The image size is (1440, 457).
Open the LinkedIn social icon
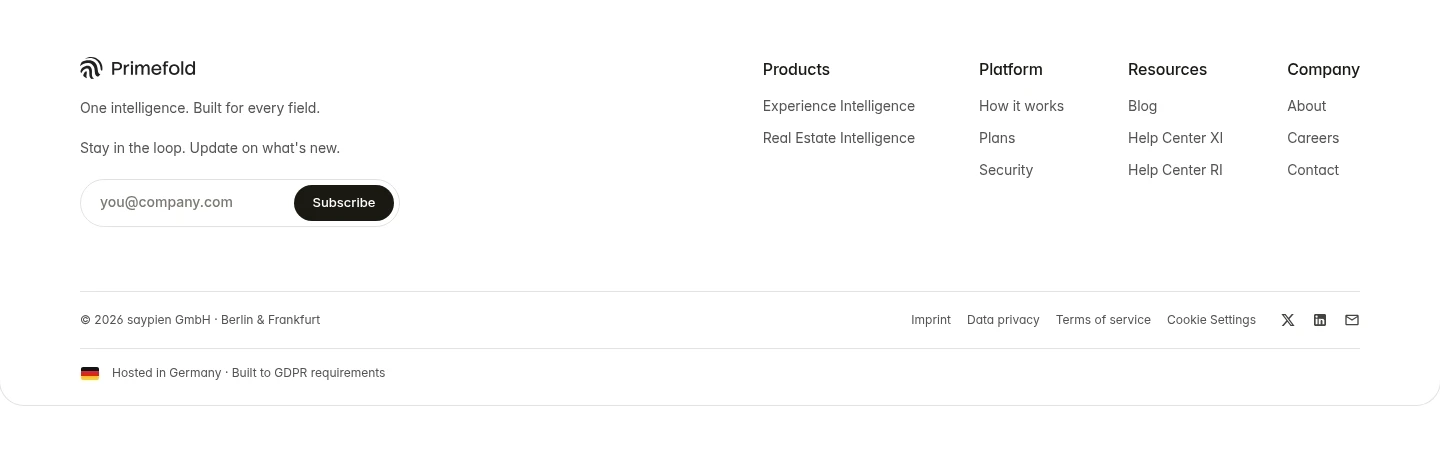pos(1320,320)
